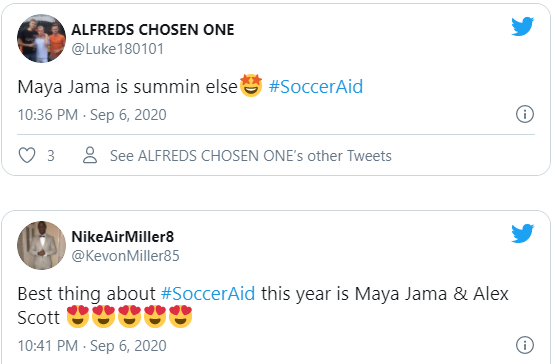The width and height of the screenshot is (555, 364).
Task: Open ALFREDS CHOSEN ONE profile picture
Action: [41, 39]
